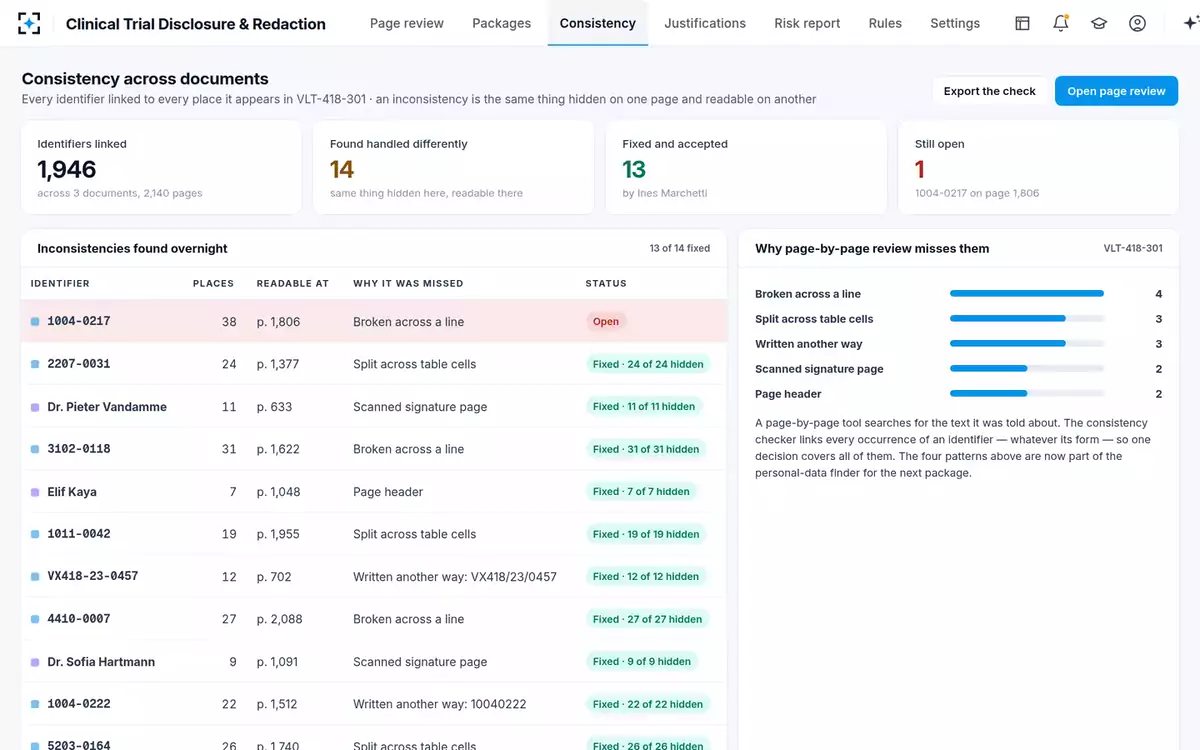Click the Page header reason for Elif Kaya
The image size is (1200, 750).
(x=388, y=492)
